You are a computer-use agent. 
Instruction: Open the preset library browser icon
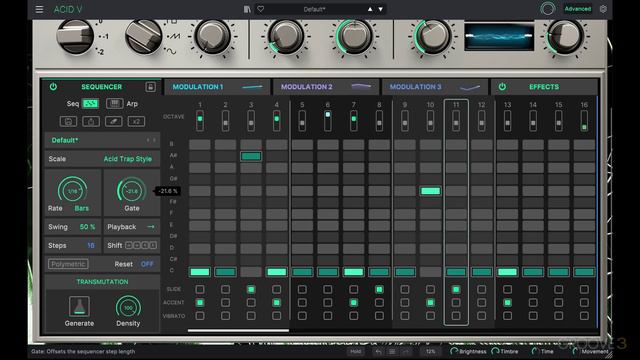click(x=247, y=9)
